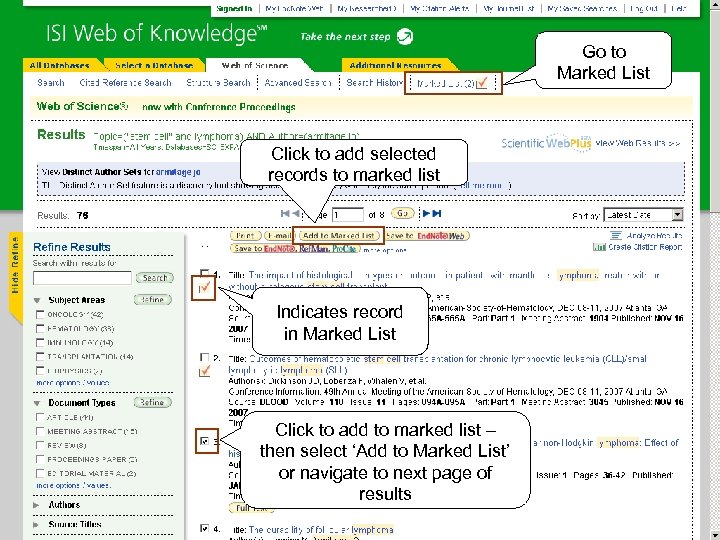Image resolution: width=720 pixels, height=540 pixels.
Task: Open the My Saved Searches link
Action: pos(582,8)
